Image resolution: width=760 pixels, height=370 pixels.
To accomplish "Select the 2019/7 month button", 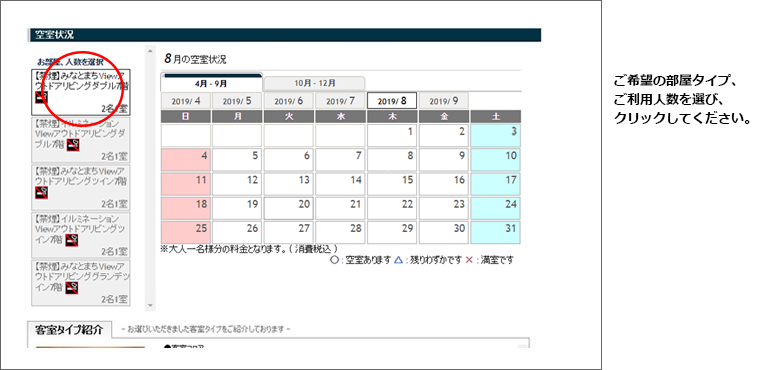I will pos(340,101).
